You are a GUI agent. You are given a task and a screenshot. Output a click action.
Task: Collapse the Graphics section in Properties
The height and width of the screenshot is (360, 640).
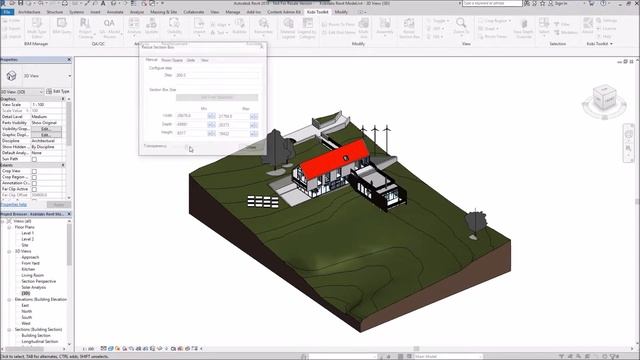63,99
